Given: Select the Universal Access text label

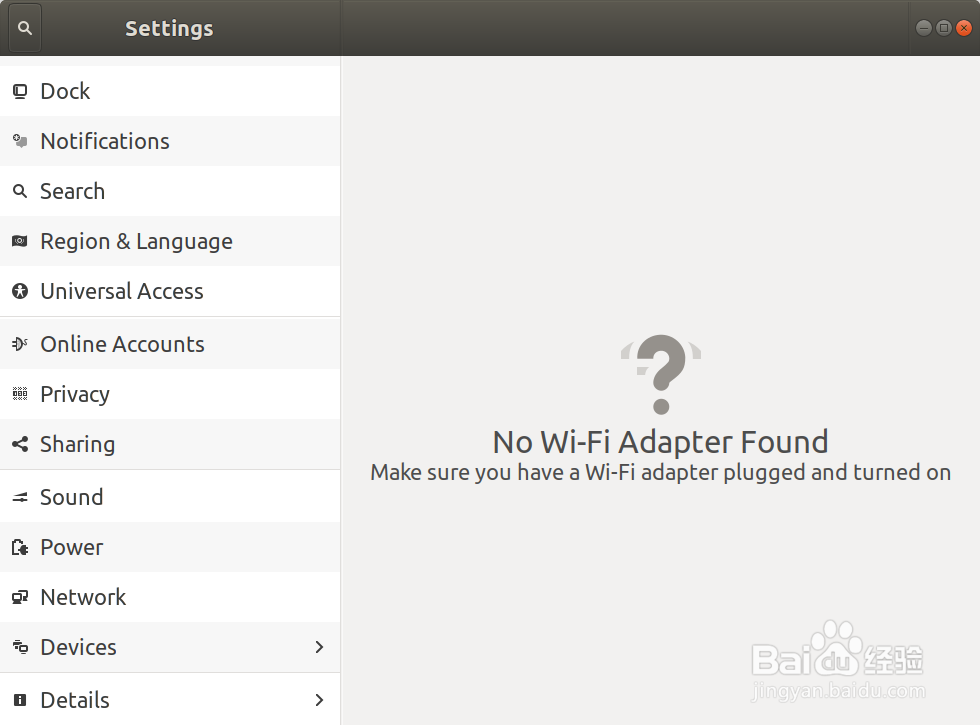Looking at the screenshot, I should (122, 291).
